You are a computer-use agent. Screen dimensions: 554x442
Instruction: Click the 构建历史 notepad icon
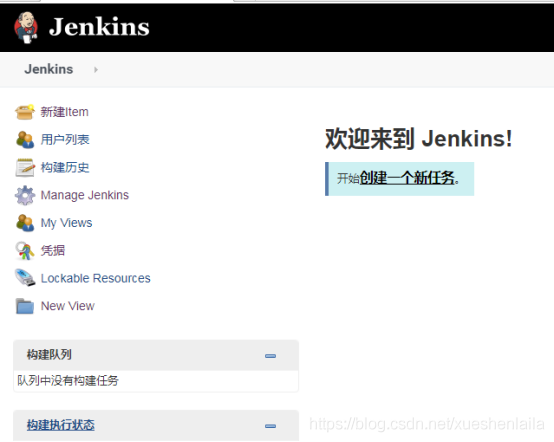25,167
